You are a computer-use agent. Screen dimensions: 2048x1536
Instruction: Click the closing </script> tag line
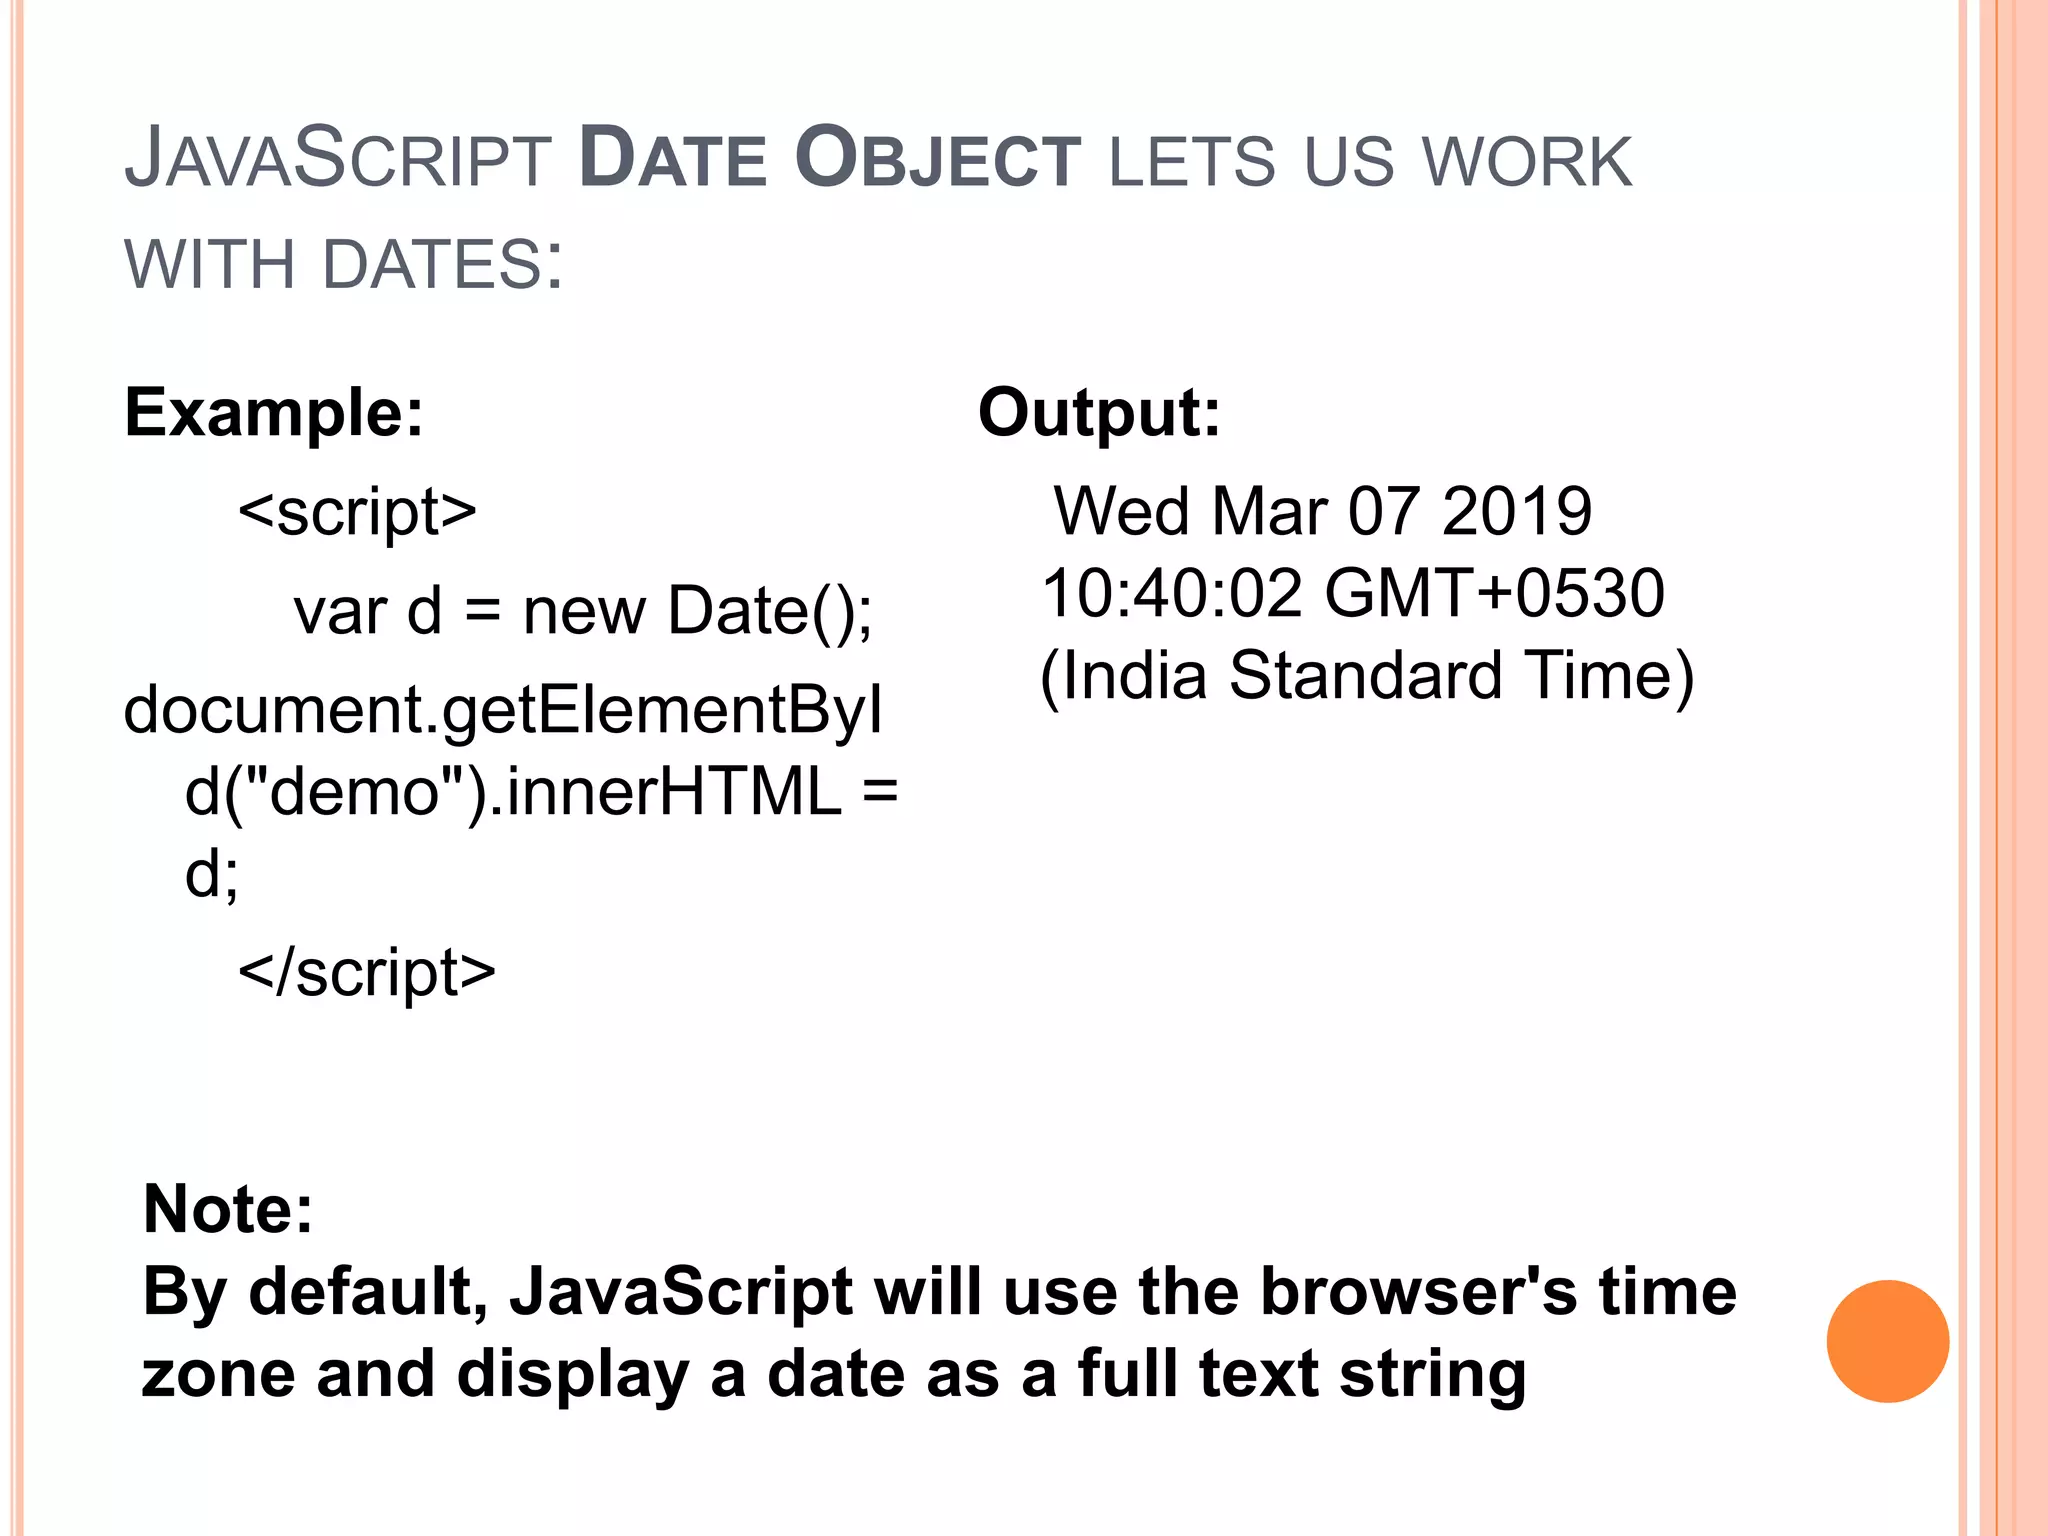coord(366,972)
